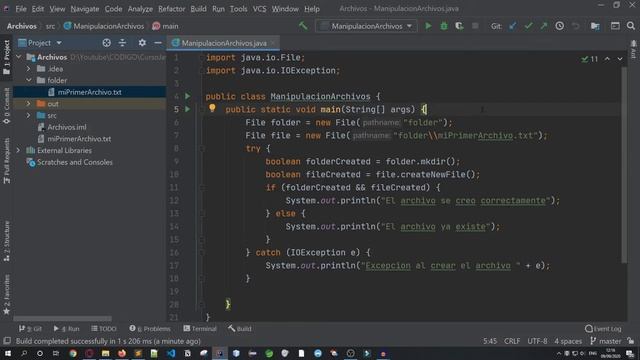Viewport: 640px width, 360px height.
Task: Toggle the Commit side tool window
Action: pyautogui.click(x=7, y=106)
